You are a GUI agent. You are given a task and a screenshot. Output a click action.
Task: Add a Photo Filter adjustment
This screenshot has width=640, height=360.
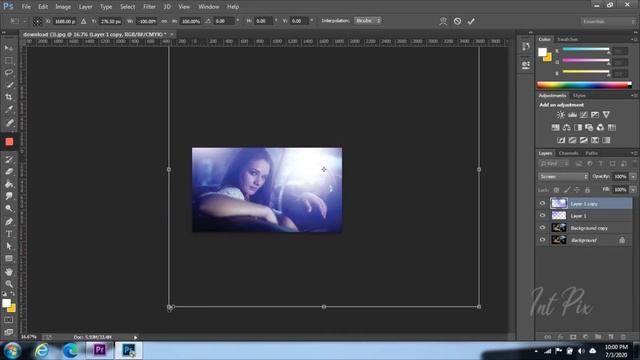click(x=589, y=128)
